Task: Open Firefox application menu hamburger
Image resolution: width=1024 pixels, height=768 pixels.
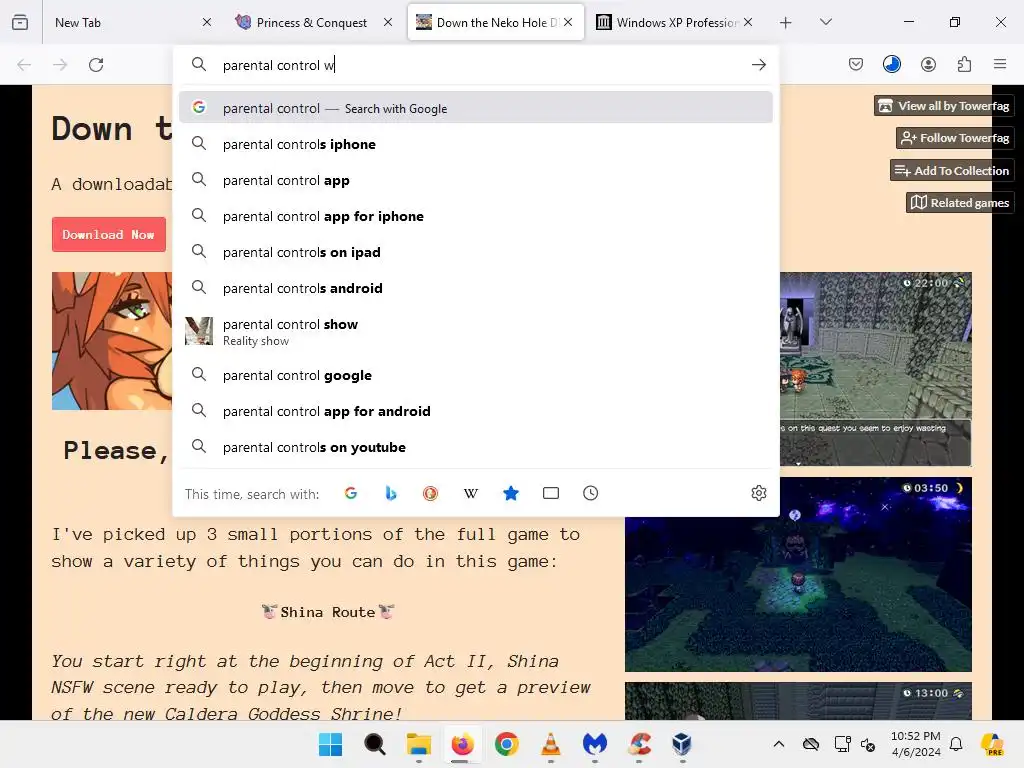Action: tap(1000, 64)
